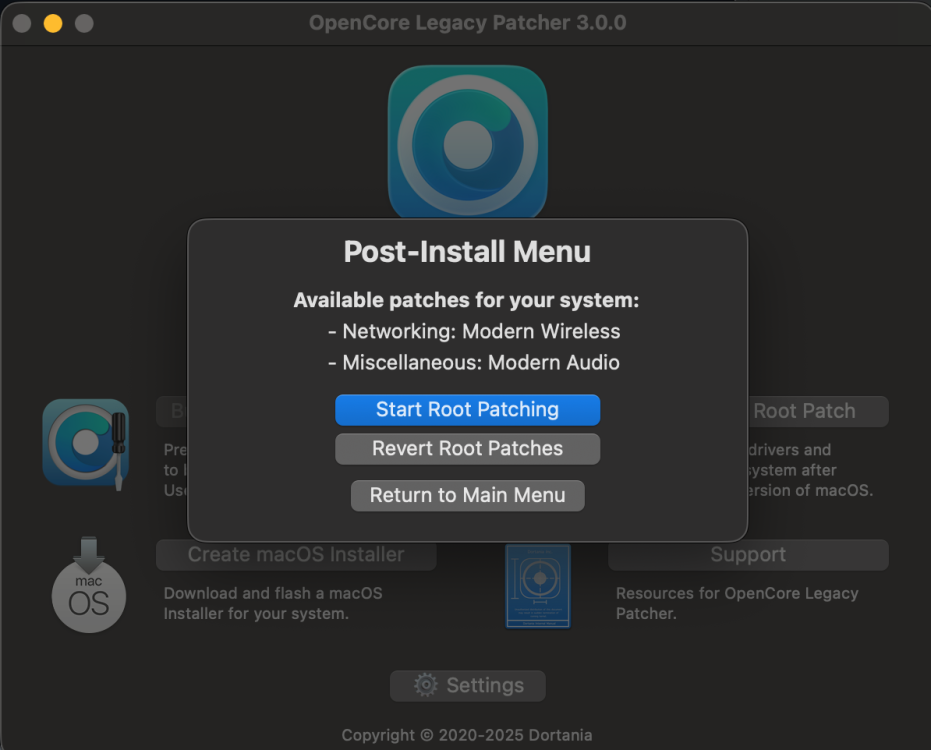Viewport: 931px width, 750px height.
Task: Click the gear icon in Settings
Action: [425, 685]
